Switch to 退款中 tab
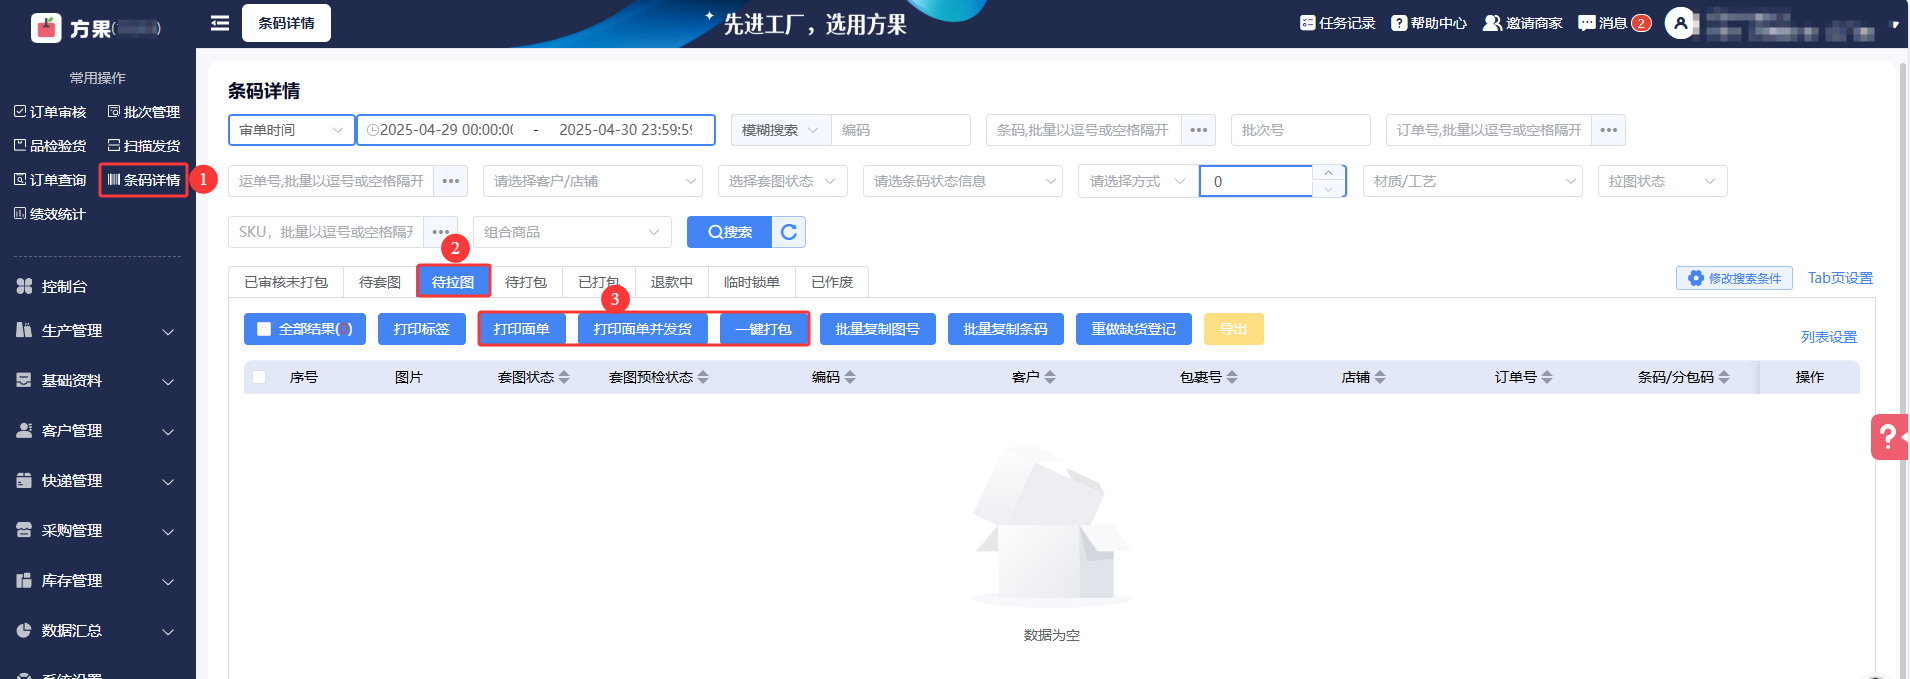Screen dimensions: 1910x679 pos(672,282)
